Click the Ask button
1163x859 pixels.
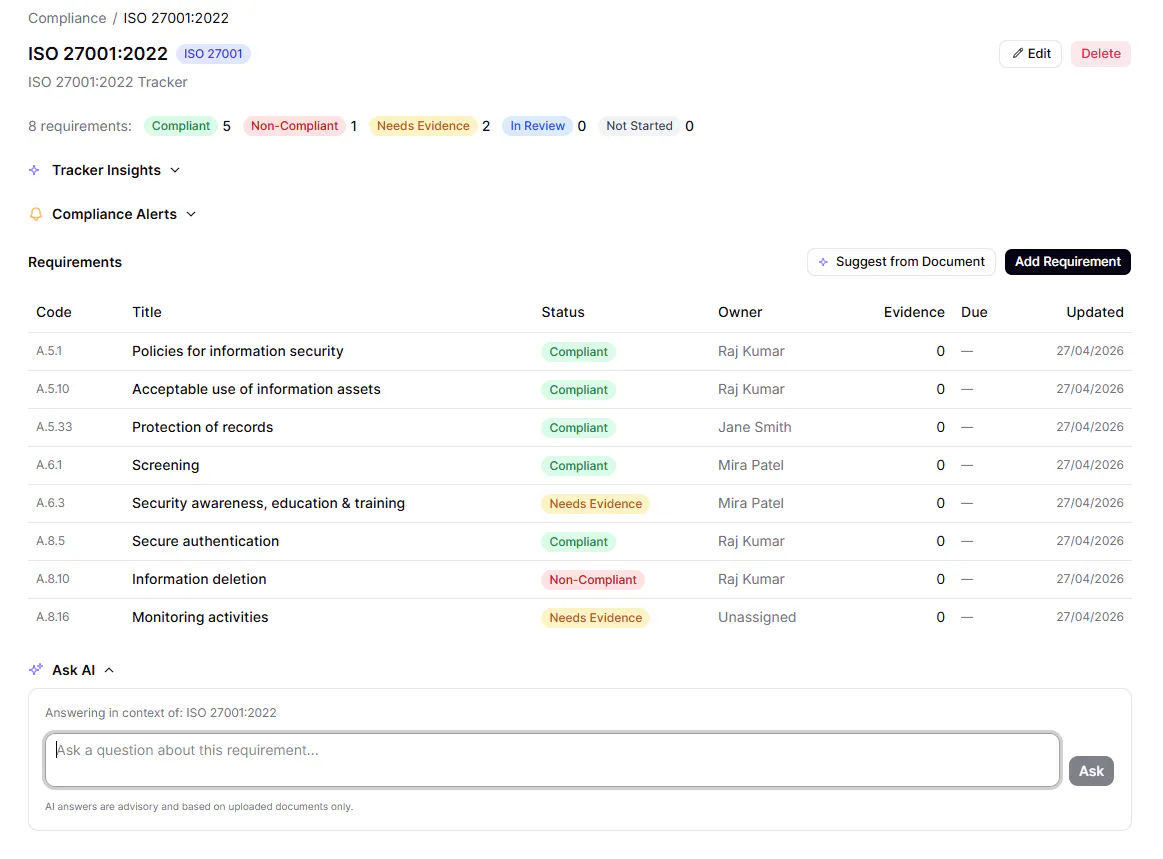coord(1091,771)
